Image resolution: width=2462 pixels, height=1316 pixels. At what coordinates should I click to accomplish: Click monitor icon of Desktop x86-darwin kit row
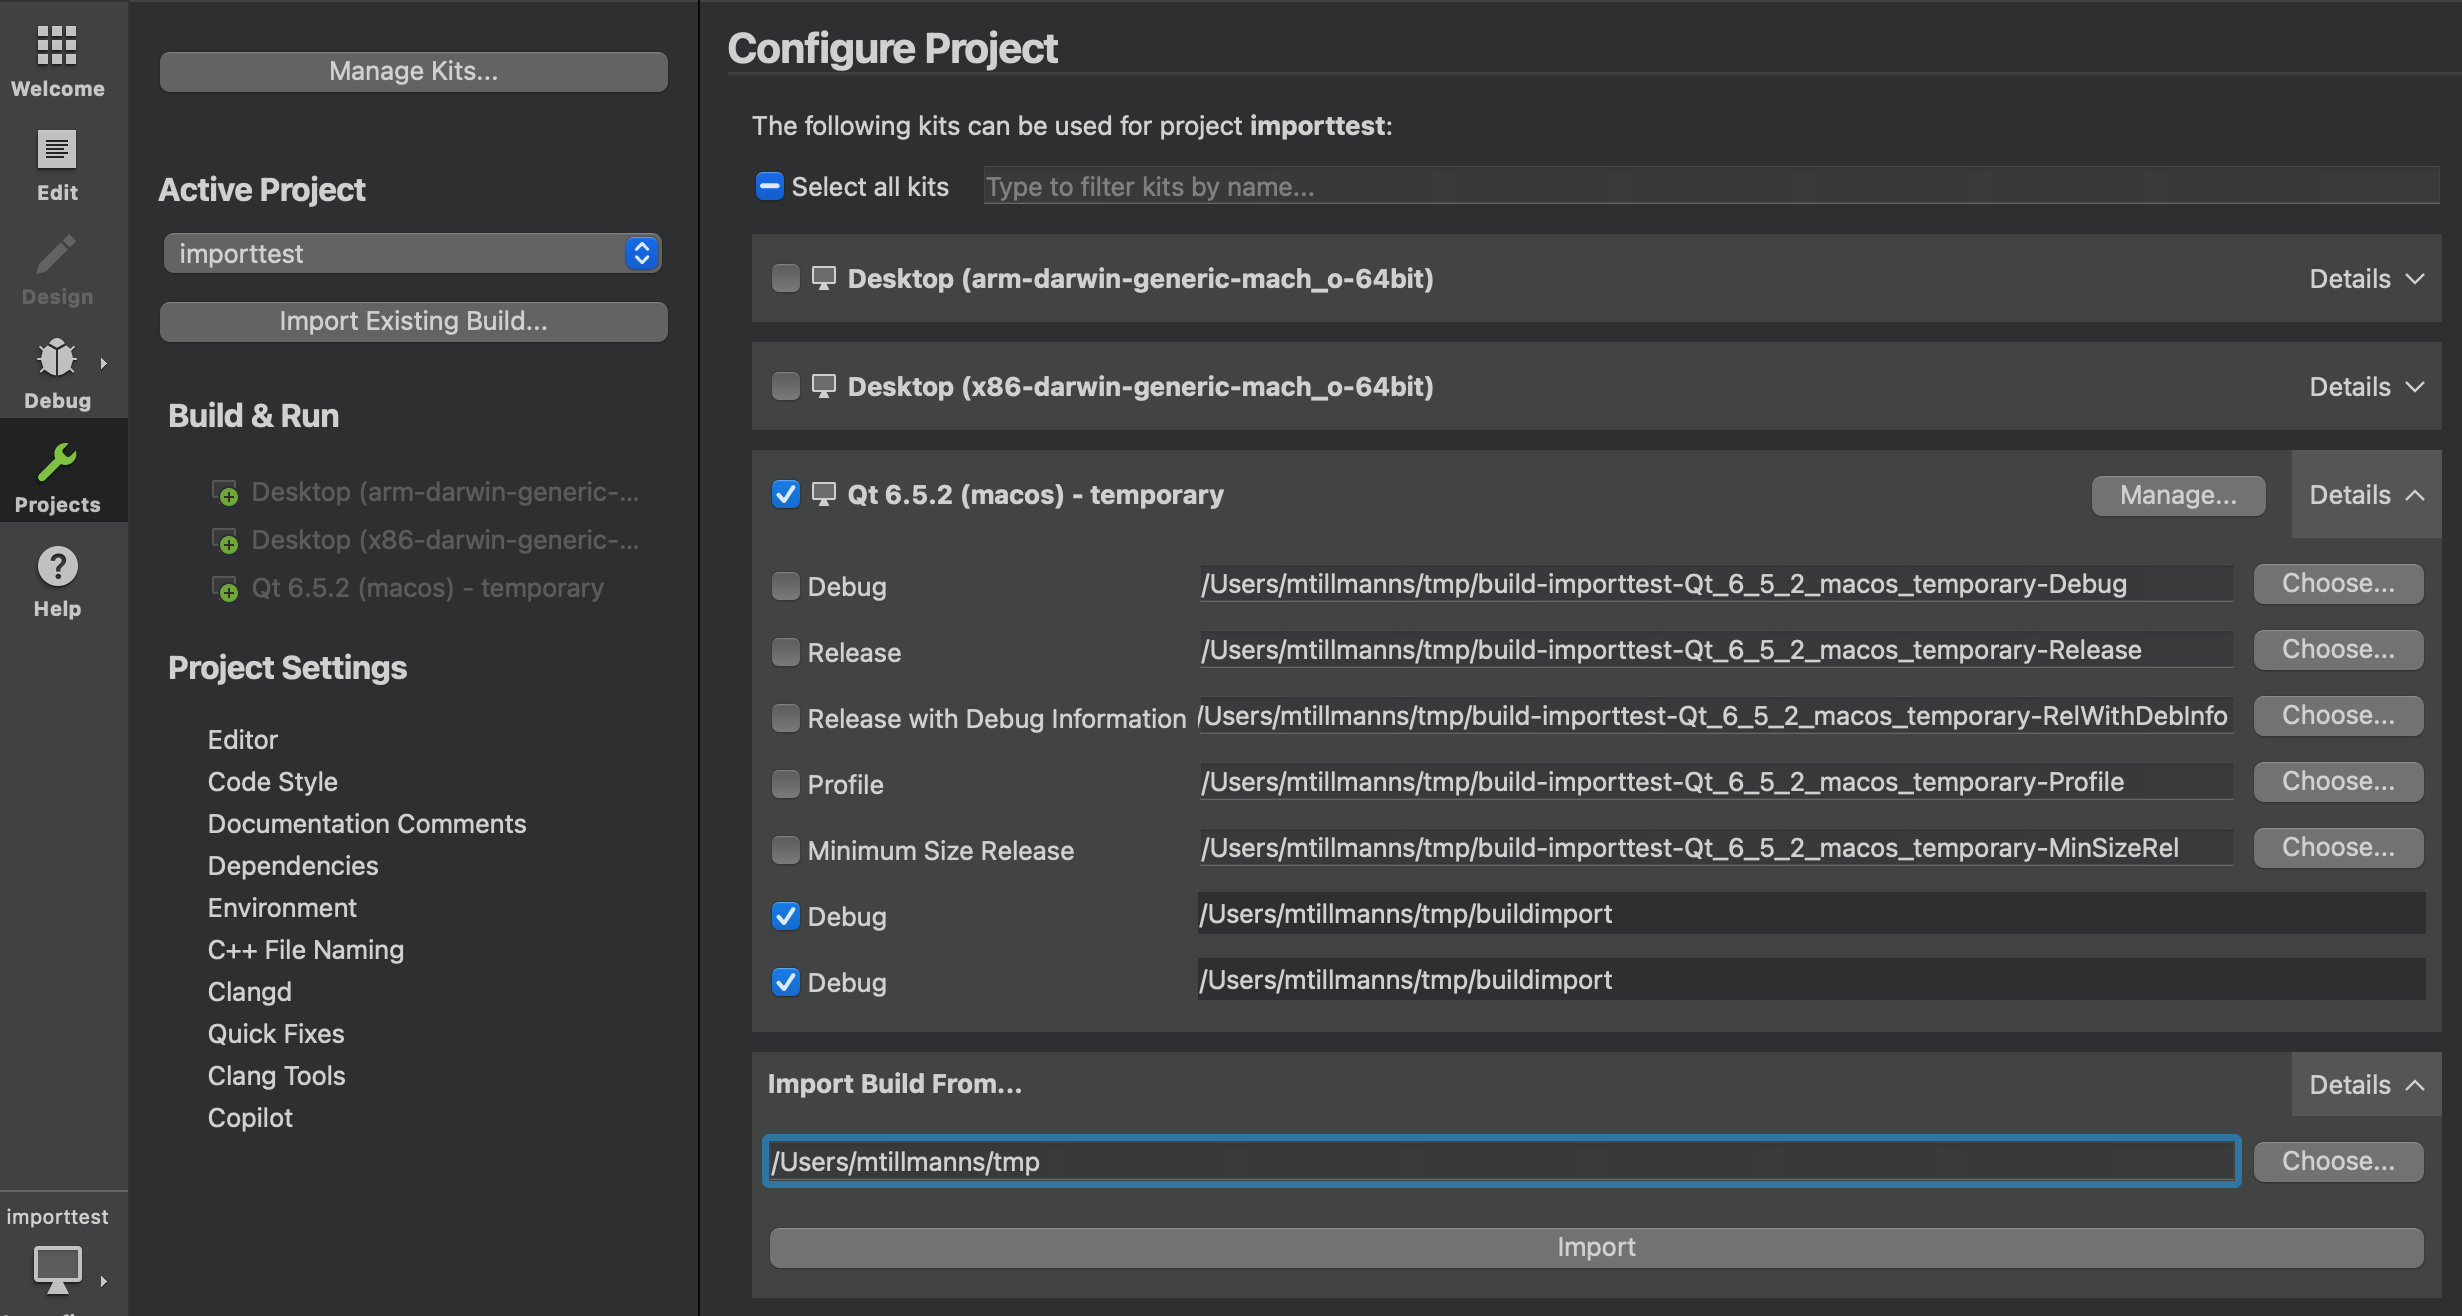823,386
